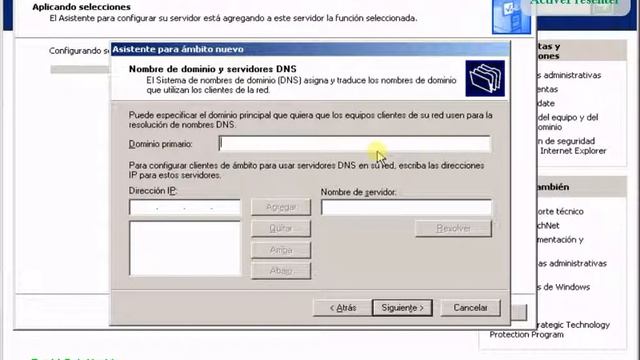Open Internet Explorer security link in side panel
This screenshot has height=360, width=640.
(x=571, y=146)
